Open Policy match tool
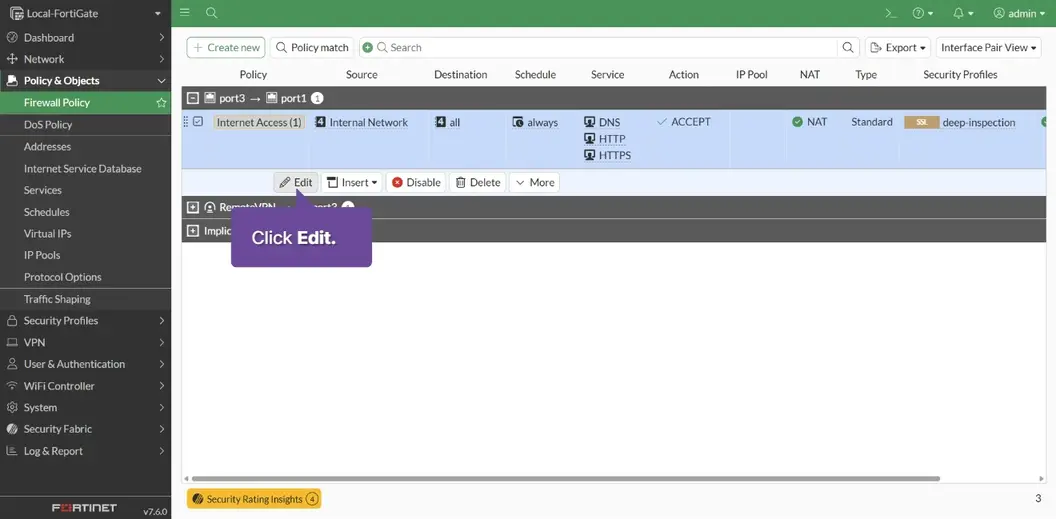Viewport: 1056px width, 519px height. [312, 48]
